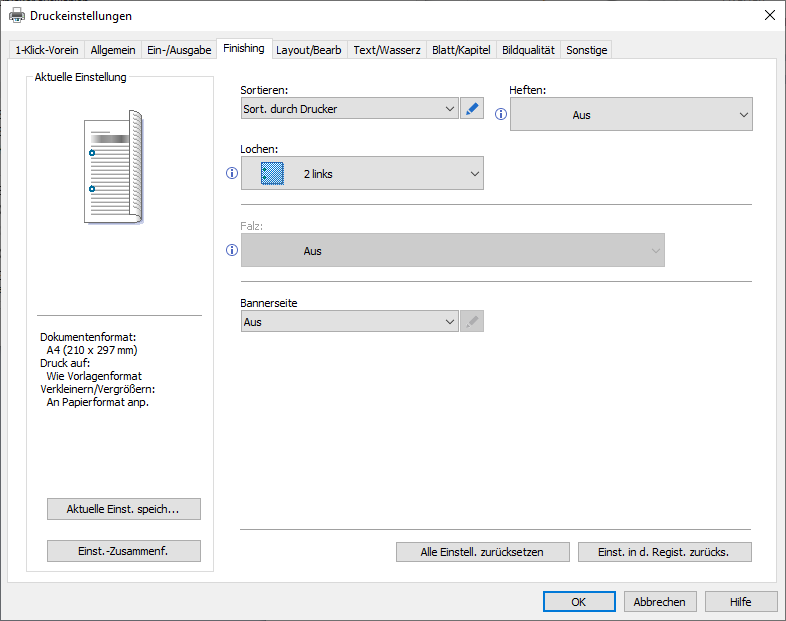Close the Druckeinstellungen dialog window
The image size is (786, 621).
[769, 15]
